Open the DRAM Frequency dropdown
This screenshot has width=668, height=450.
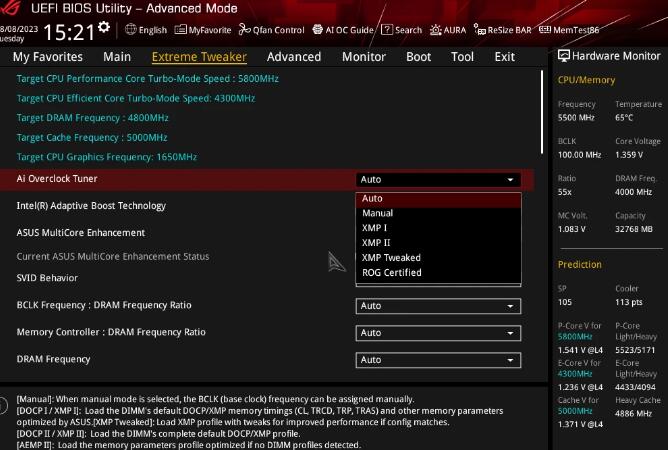438,360
